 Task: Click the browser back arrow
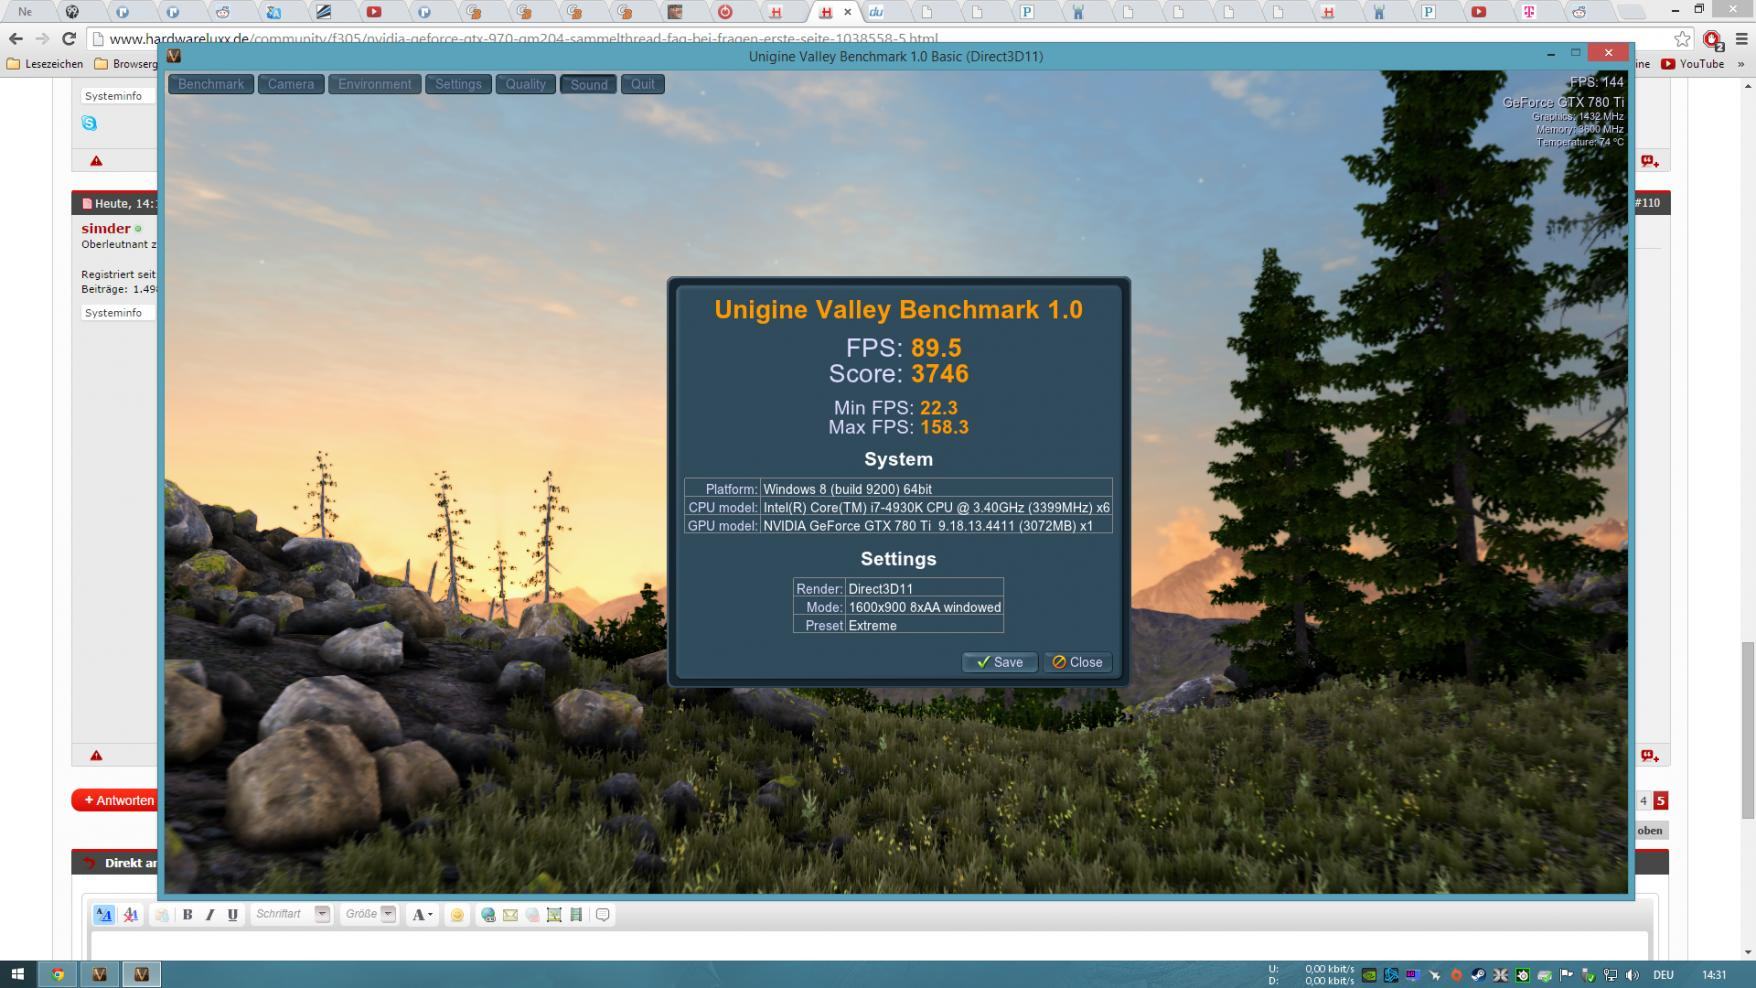point(15,39)
